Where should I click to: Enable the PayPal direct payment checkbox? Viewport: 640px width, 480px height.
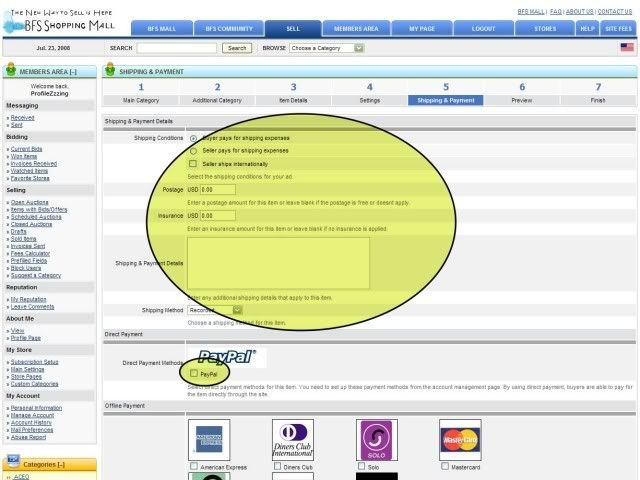tap(194, 373)
